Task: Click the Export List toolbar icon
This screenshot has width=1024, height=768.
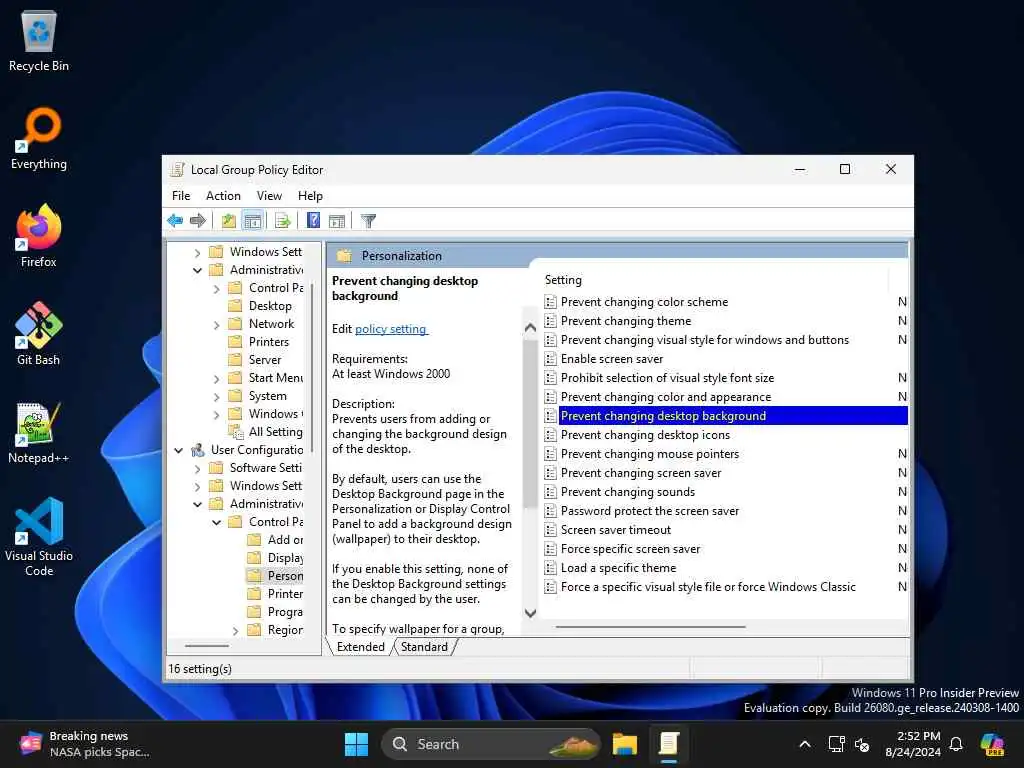Action: pyautogui.click(x=282, y=221)
